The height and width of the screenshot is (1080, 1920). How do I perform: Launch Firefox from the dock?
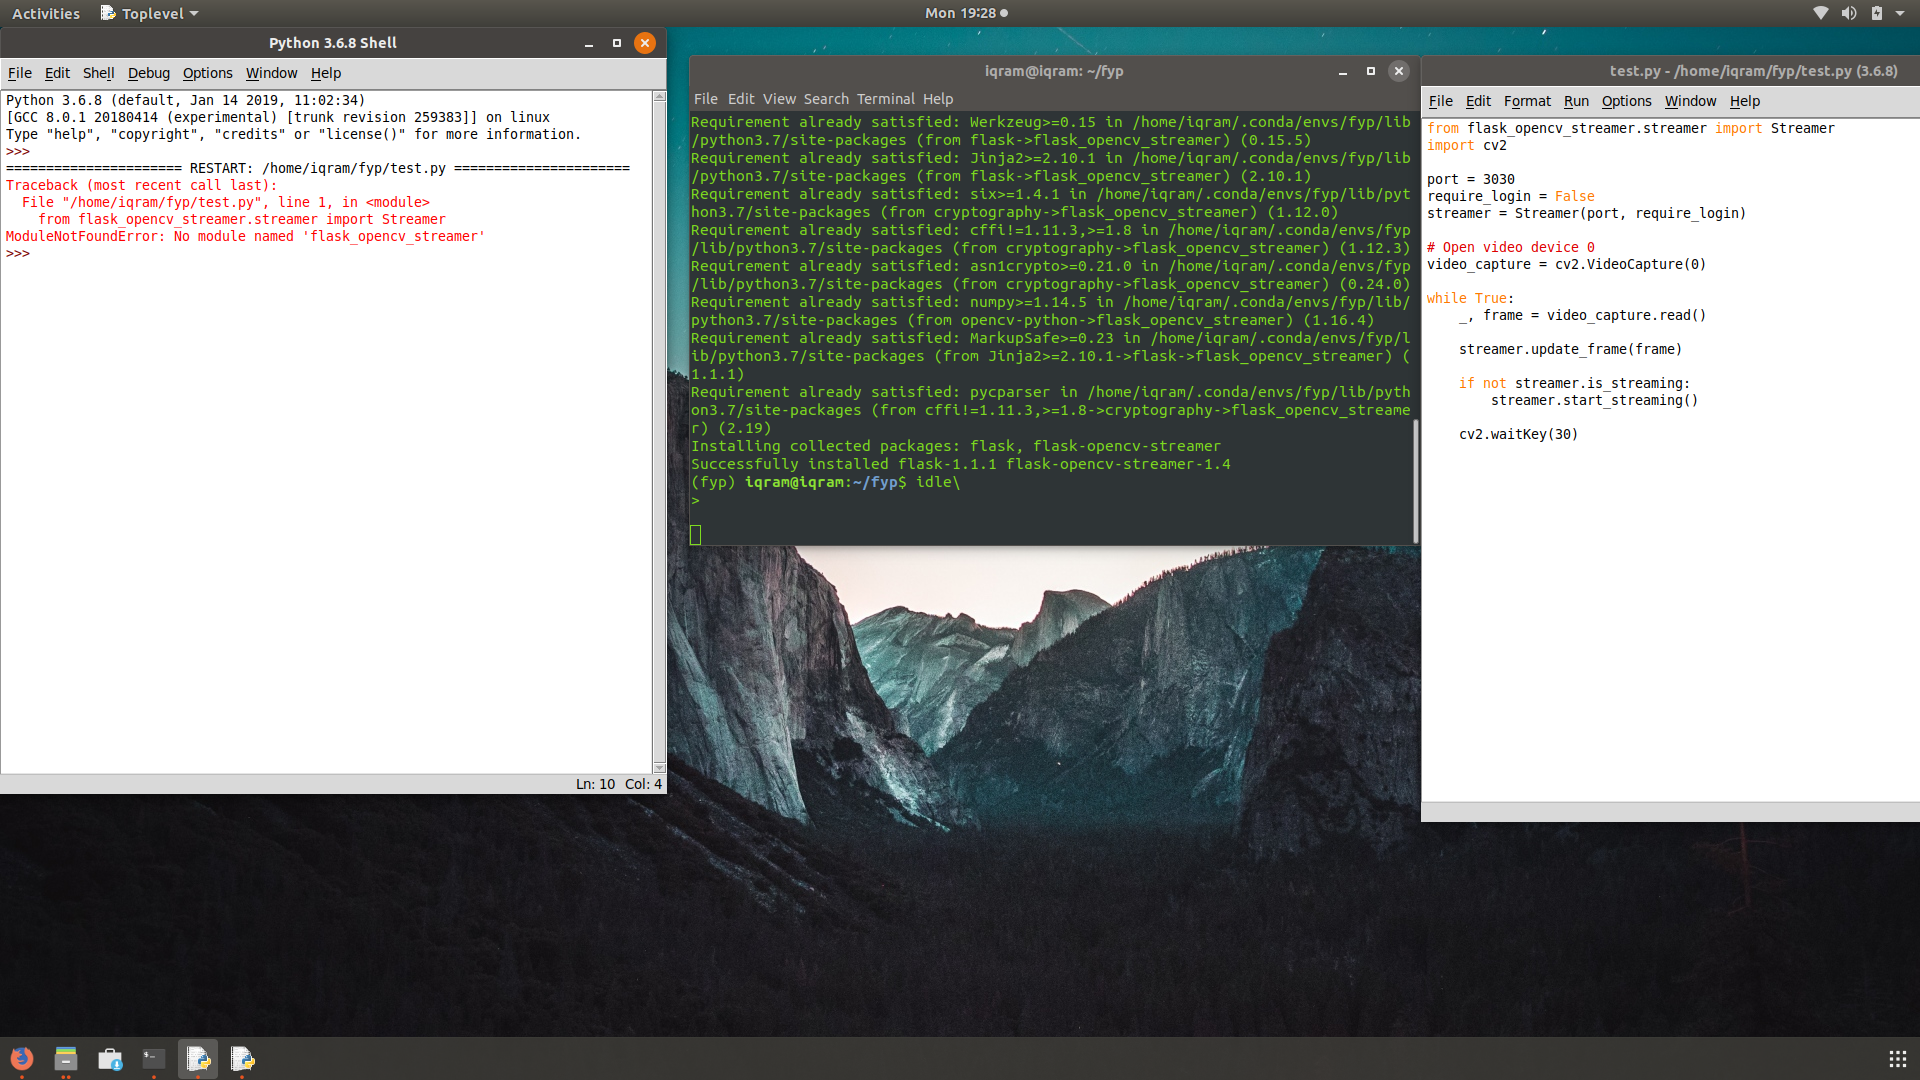[21, 1058]
